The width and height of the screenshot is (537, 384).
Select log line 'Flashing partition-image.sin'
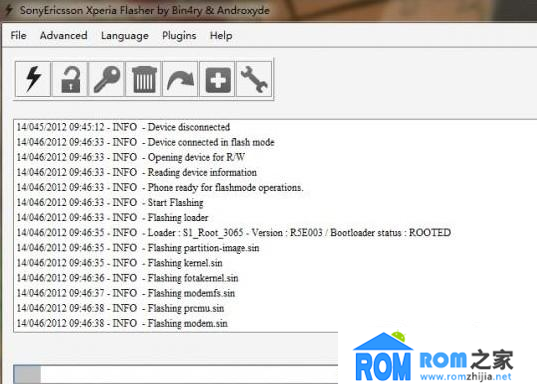[138, 248]
